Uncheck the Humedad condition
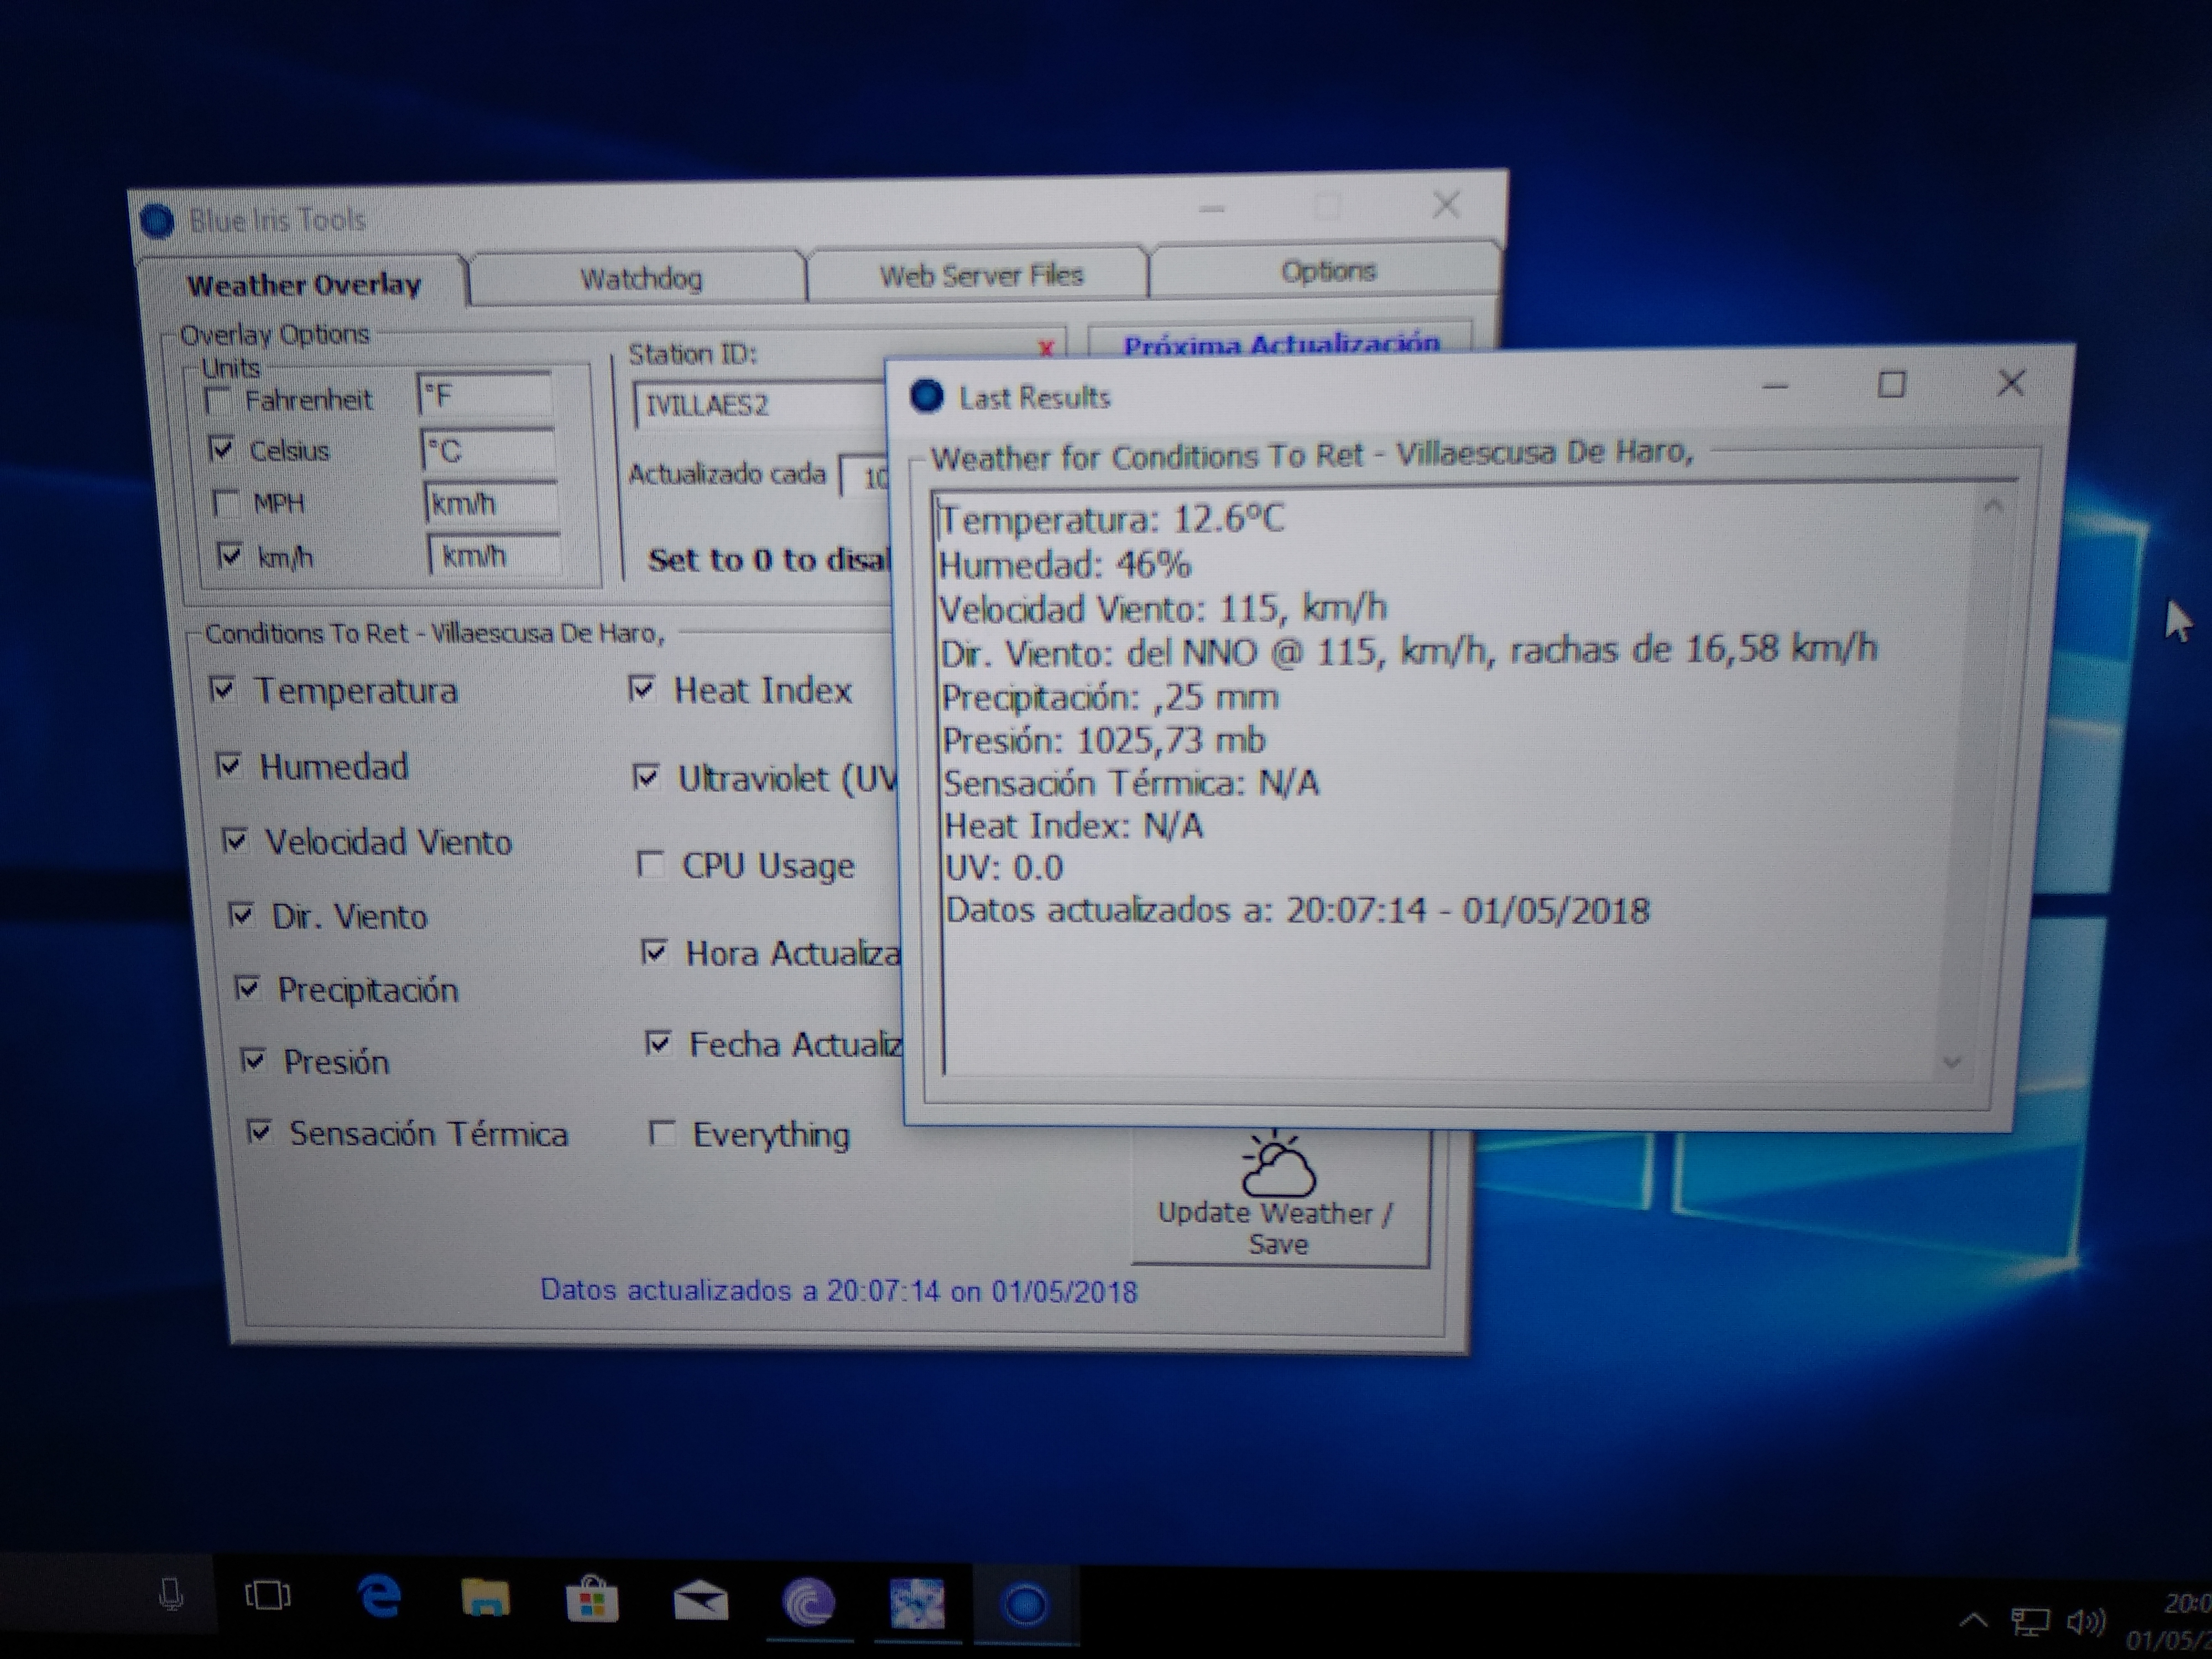 click(x=229, y=766)
